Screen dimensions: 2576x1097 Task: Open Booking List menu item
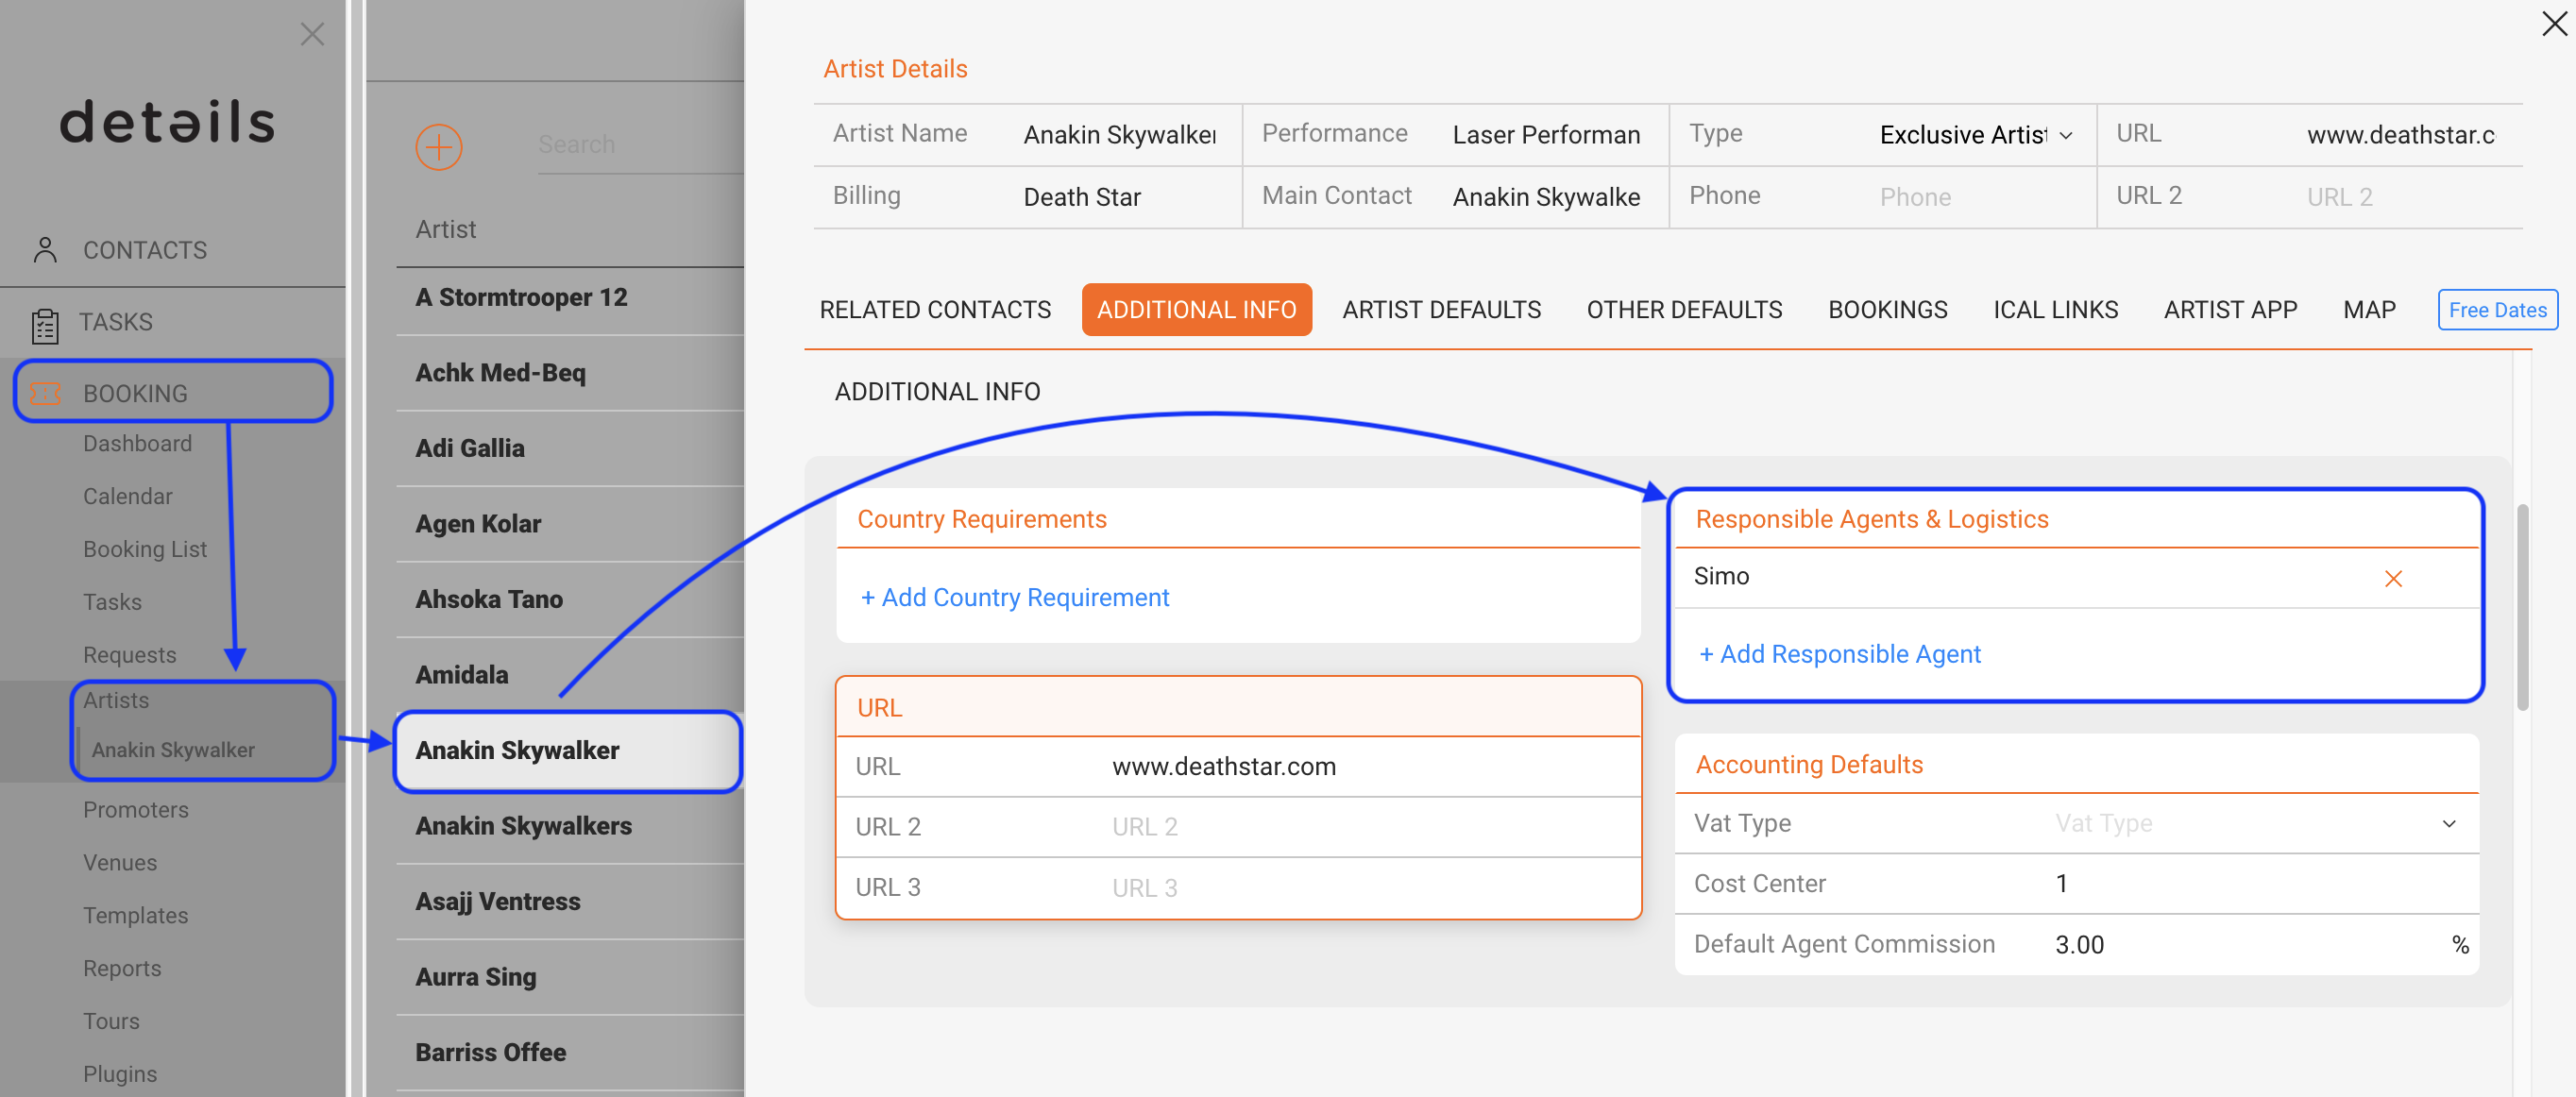[x=145, y=550]
